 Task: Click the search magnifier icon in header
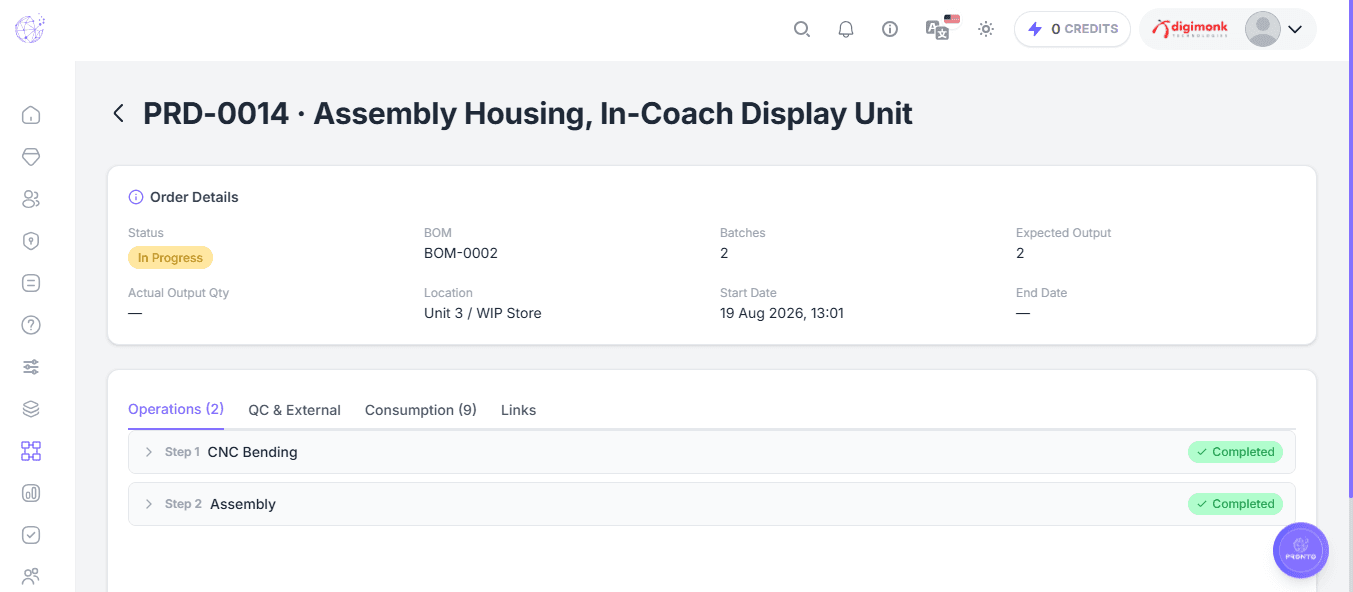point(802,29)
